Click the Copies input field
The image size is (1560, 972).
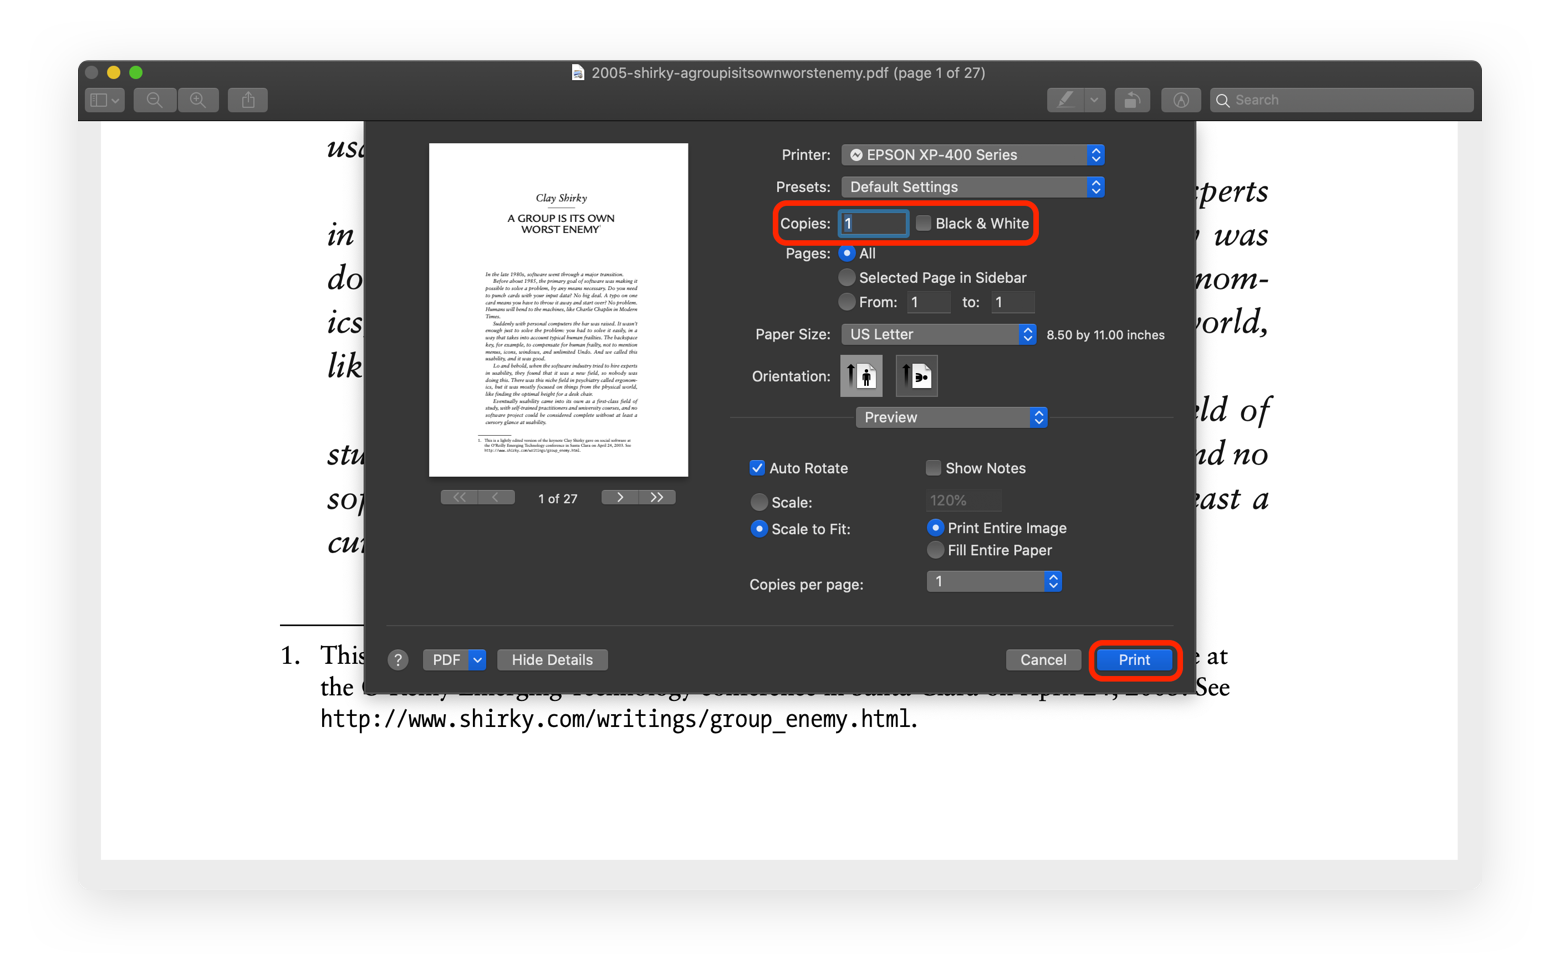pyautogui.click(x=873, y=223)
